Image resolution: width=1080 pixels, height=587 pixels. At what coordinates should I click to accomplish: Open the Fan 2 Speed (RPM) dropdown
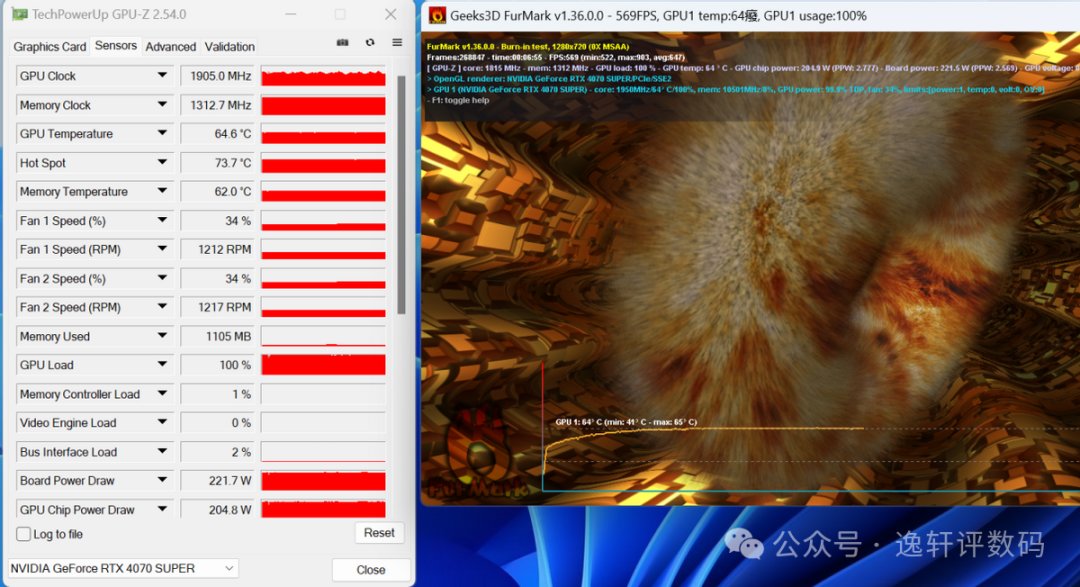(x=162, y=307)
